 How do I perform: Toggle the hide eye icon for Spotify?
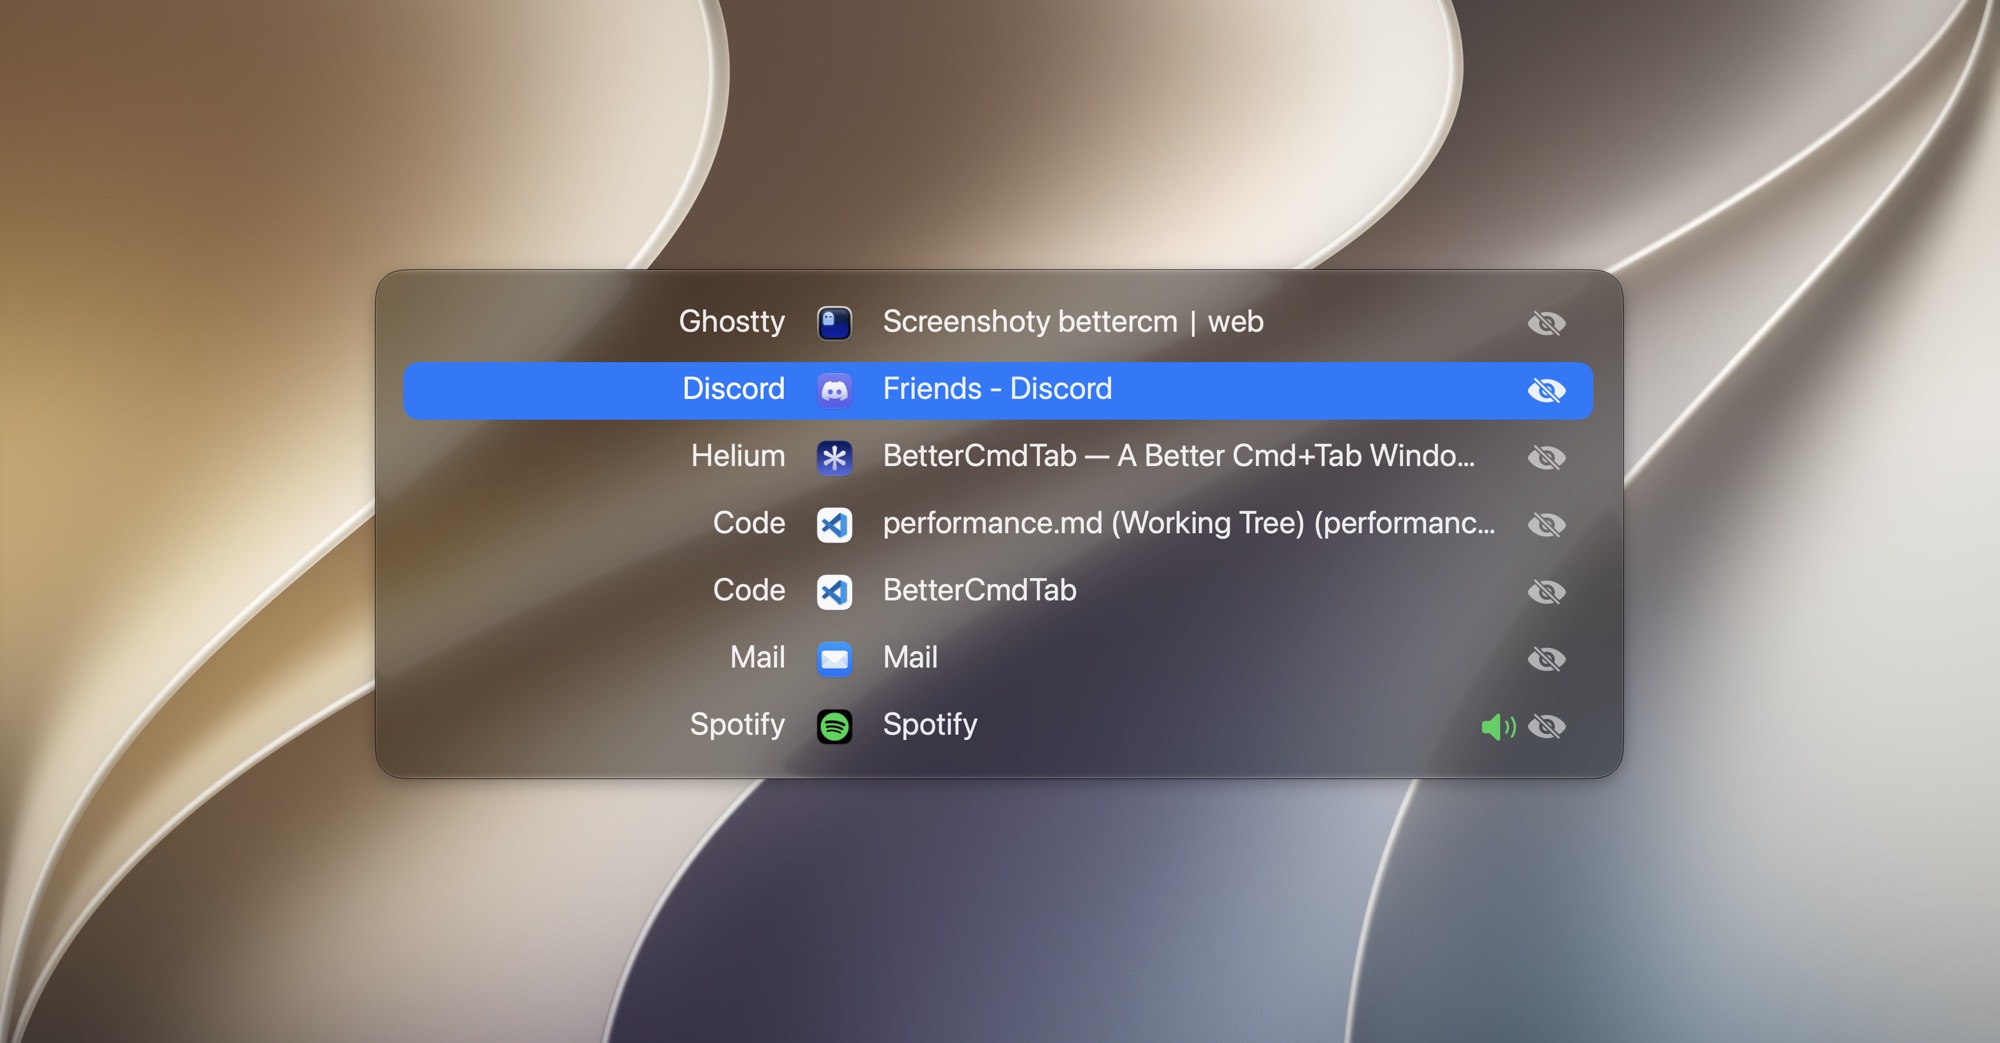(1546, 726)
